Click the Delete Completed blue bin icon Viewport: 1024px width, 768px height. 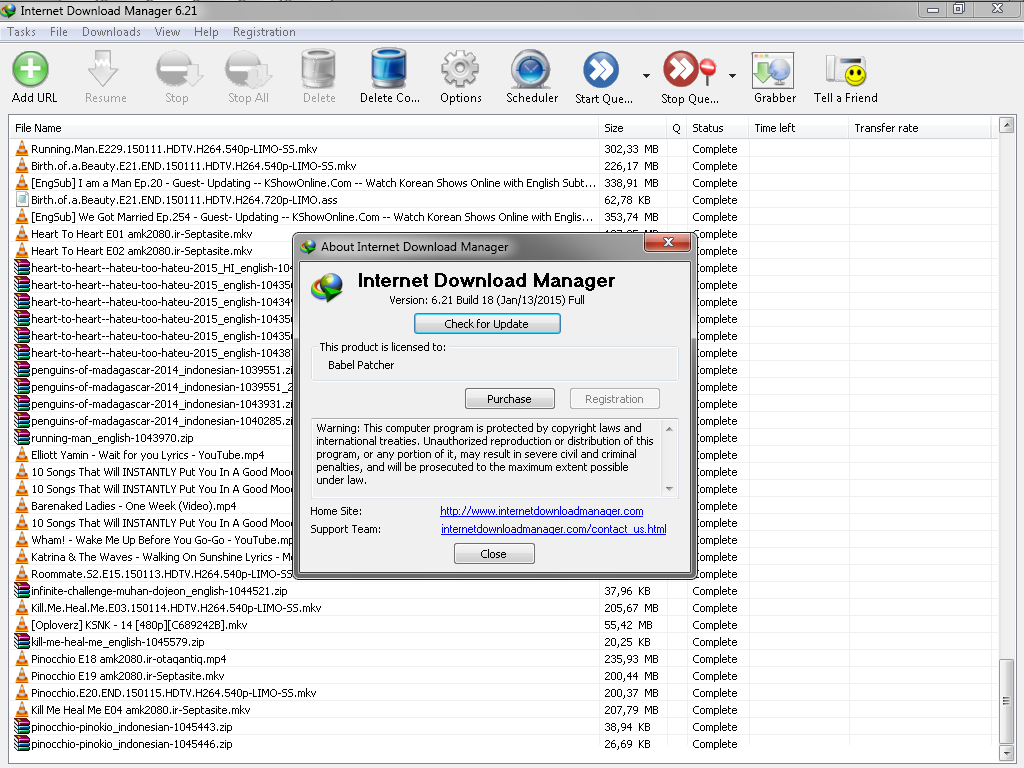tap(389, 68)
